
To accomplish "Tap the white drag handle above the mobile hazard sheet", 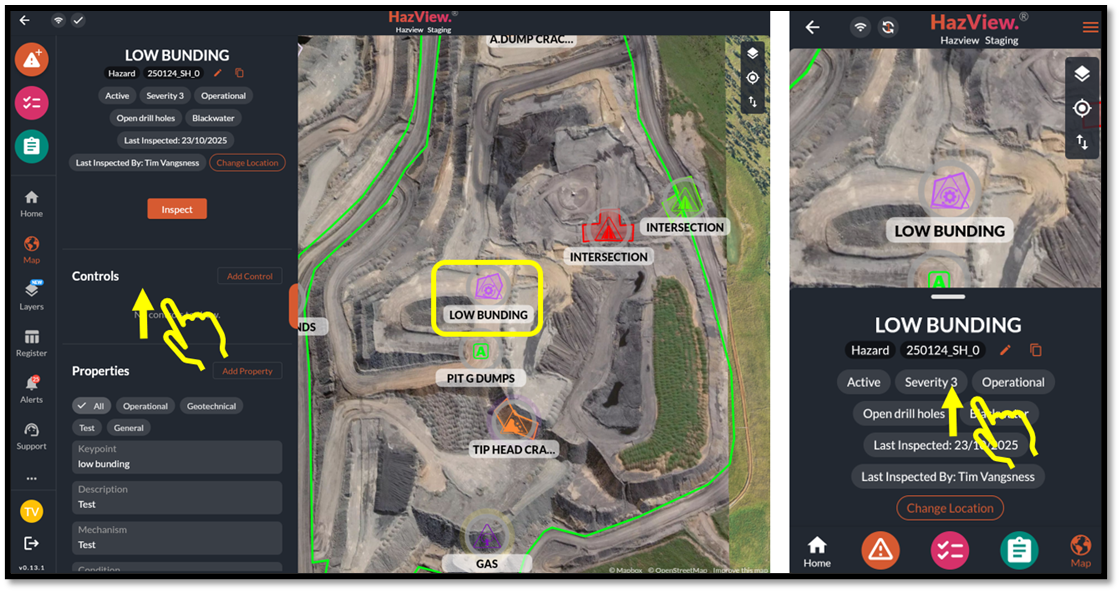I will pyautogui.click(x=947, y=297).
